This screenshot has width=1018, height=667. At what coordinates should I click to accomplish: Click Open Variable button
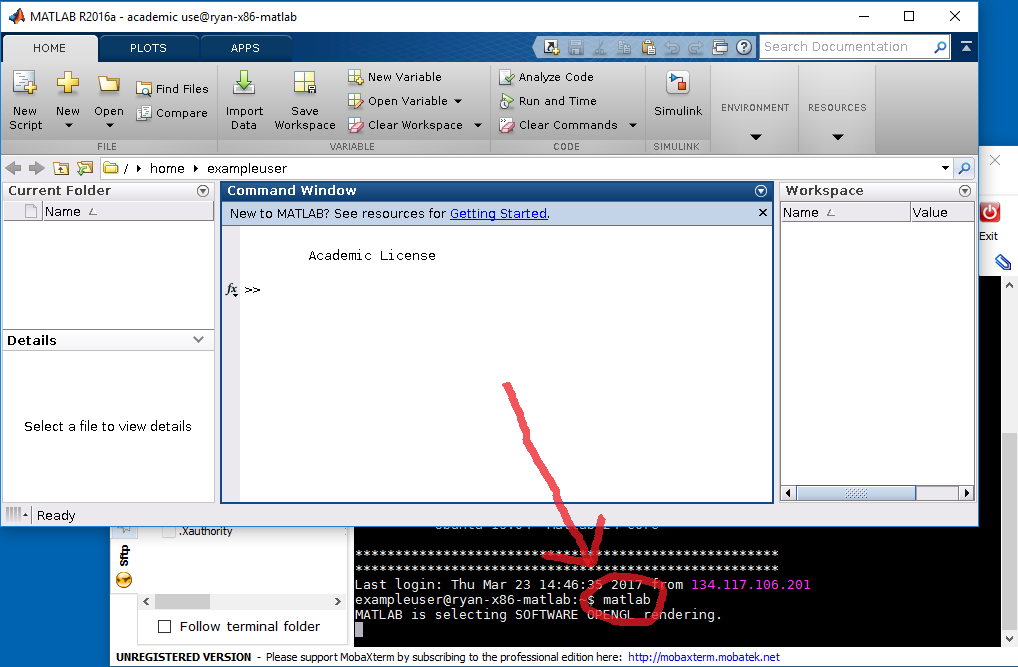pos(398,101)
